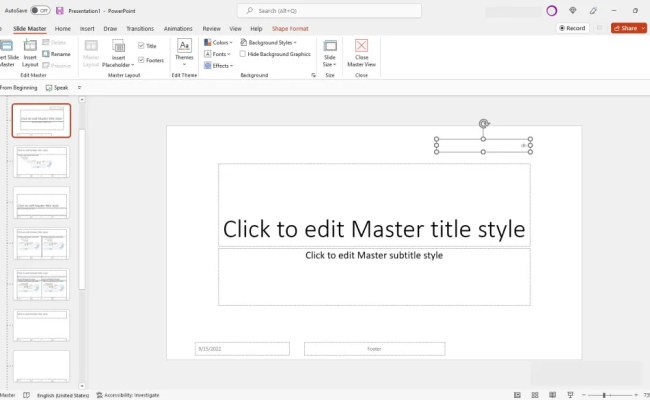Screen dimensions: 650x400
Task: Open the Fonts theme menu
Action: pos(218,54)
